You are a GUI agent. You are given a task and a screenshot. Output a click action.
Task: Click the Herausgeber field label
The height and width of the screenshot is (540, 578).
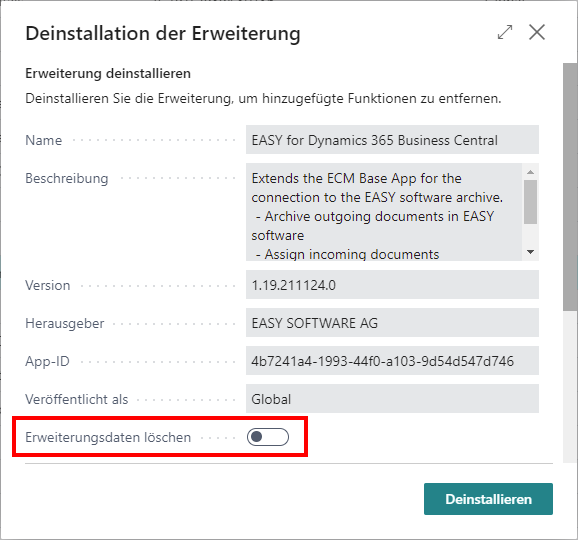(65, 323)
